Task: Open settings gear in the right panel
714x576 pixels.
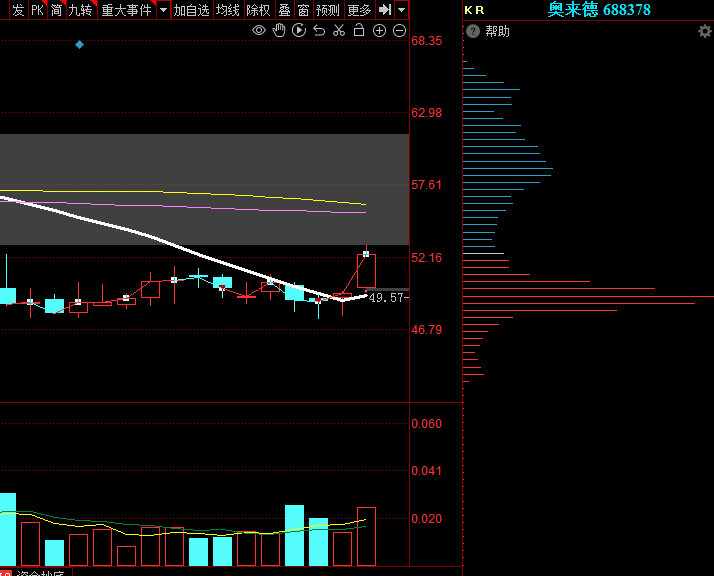Action: coord(704,31)
